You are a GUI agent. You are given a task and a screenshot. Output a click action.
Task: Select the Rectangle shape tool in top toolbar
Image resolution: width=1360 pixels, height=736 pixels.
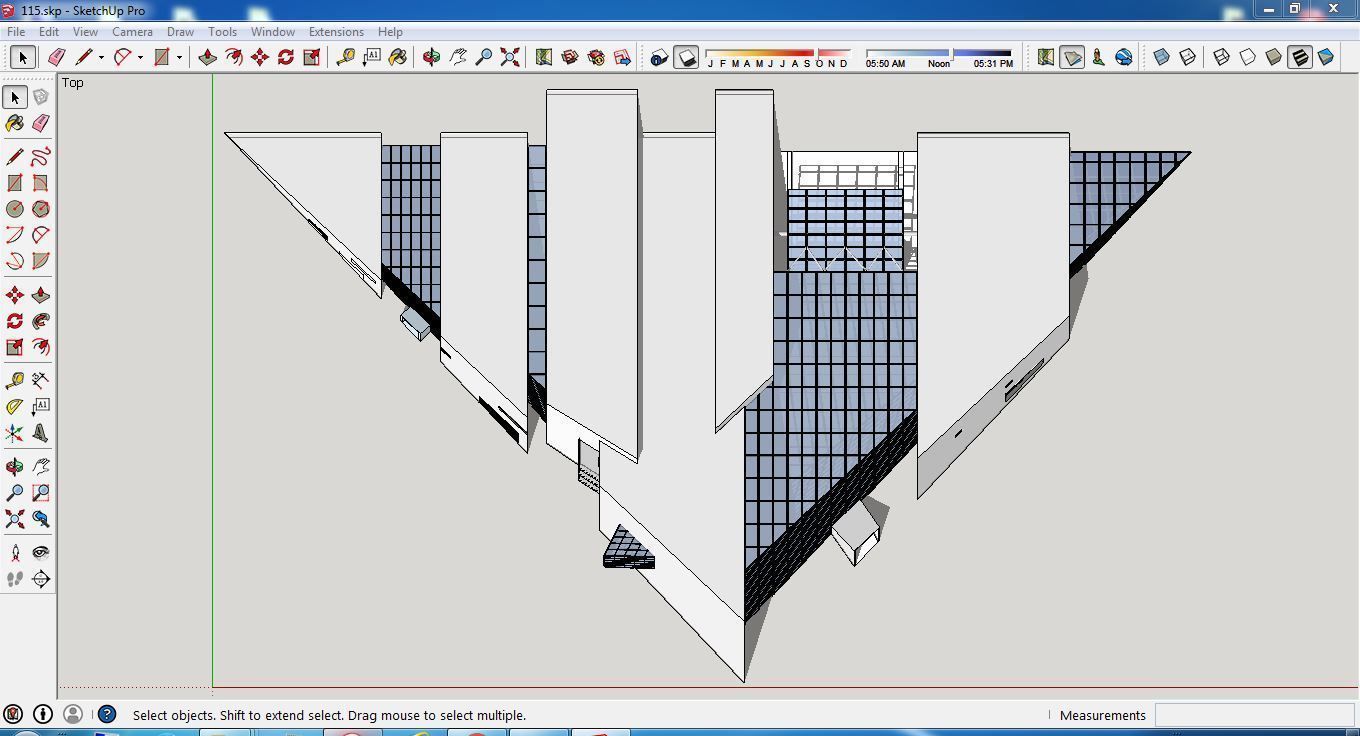point(161,58)
